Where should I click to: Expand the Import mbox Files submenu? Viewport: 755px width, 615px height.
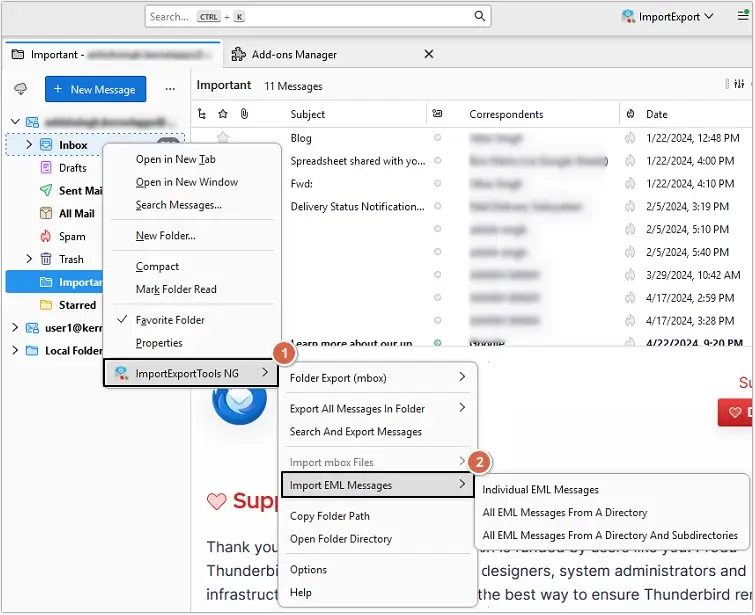tap(378, 462)
